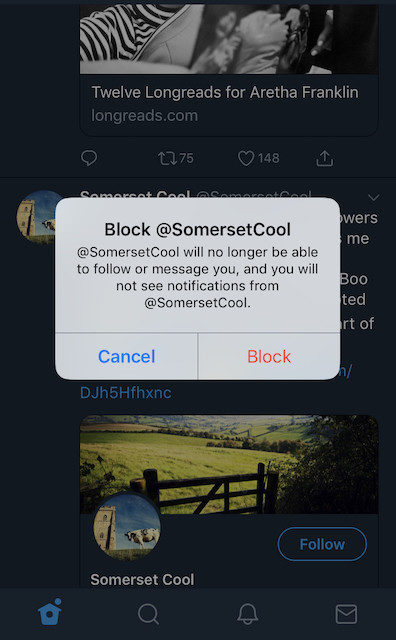Tap the share upload arrow icon
This screenshot has width=396, height=640.
(x=325, y=158)
